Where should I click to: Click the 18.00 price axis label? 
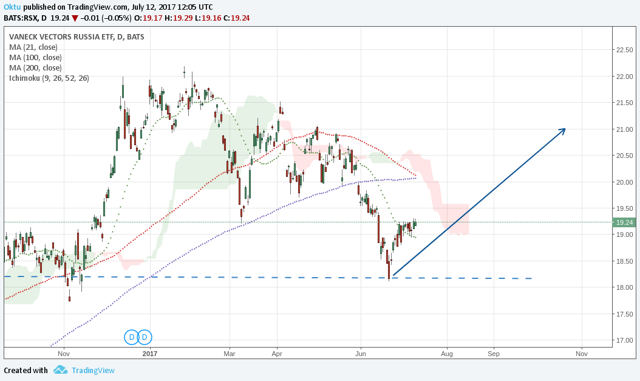tap(624, 287)
